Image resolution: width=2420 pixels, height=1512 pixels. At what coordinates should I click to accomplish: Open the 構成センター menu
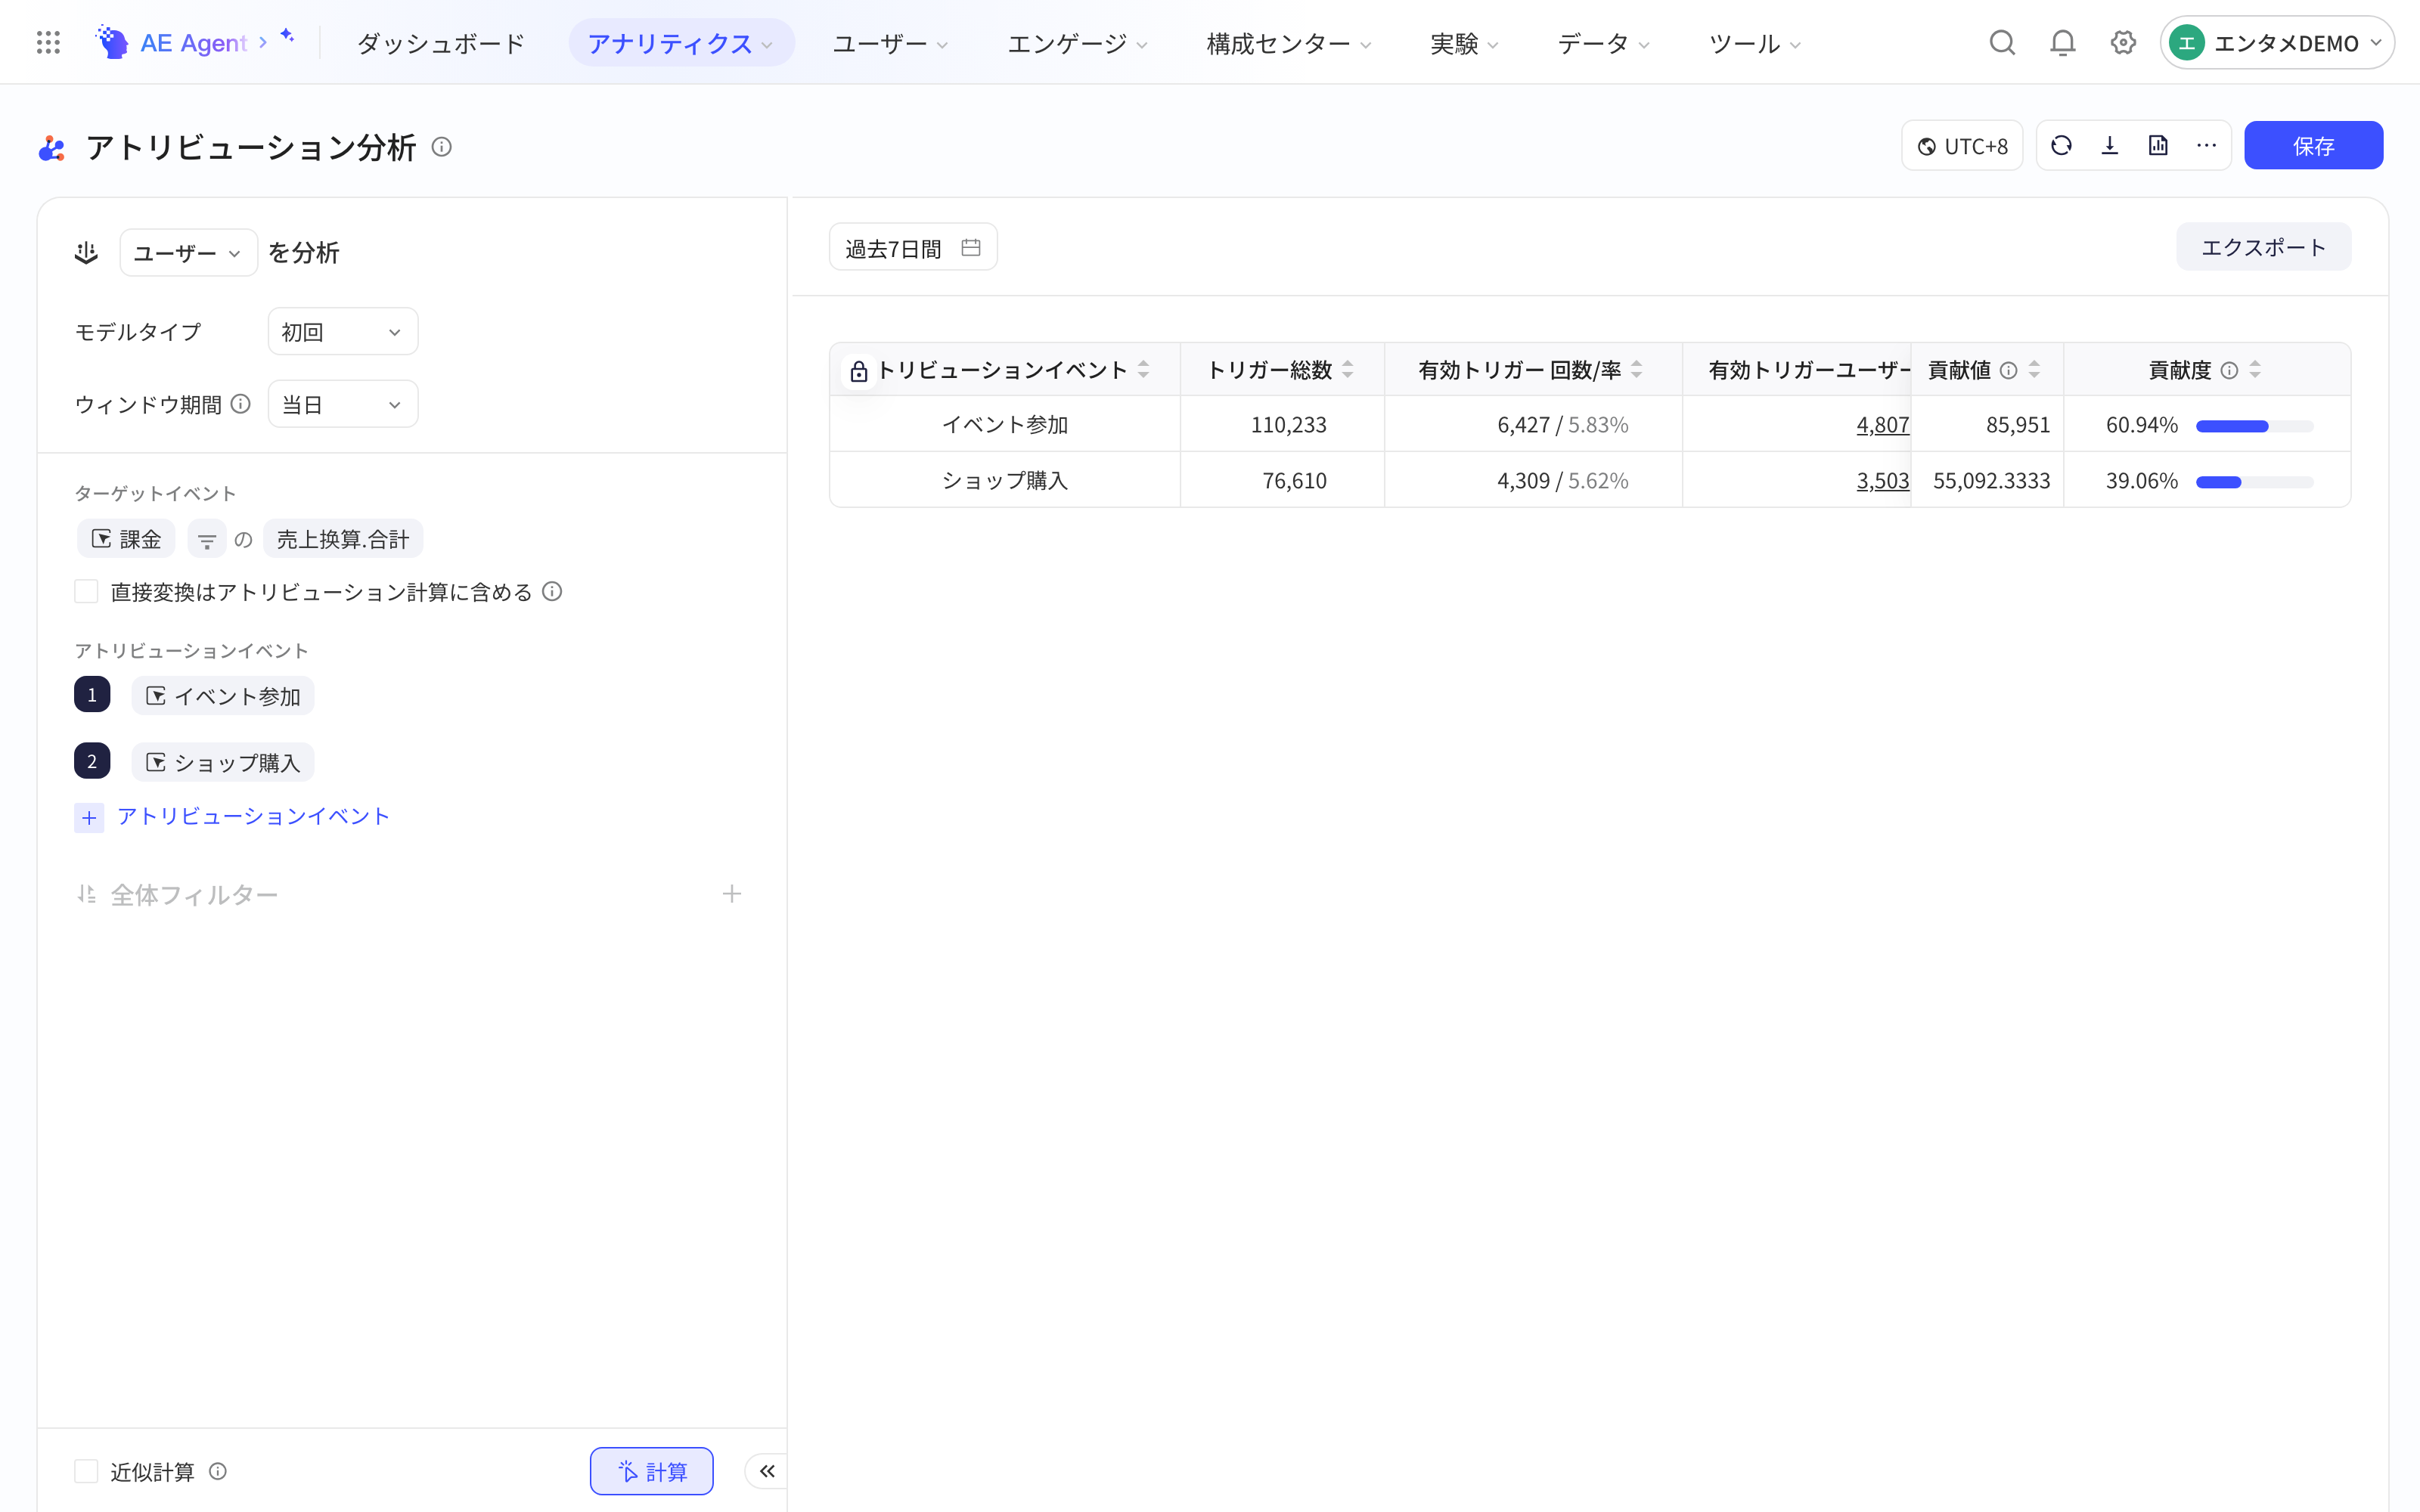point(1289,43)
